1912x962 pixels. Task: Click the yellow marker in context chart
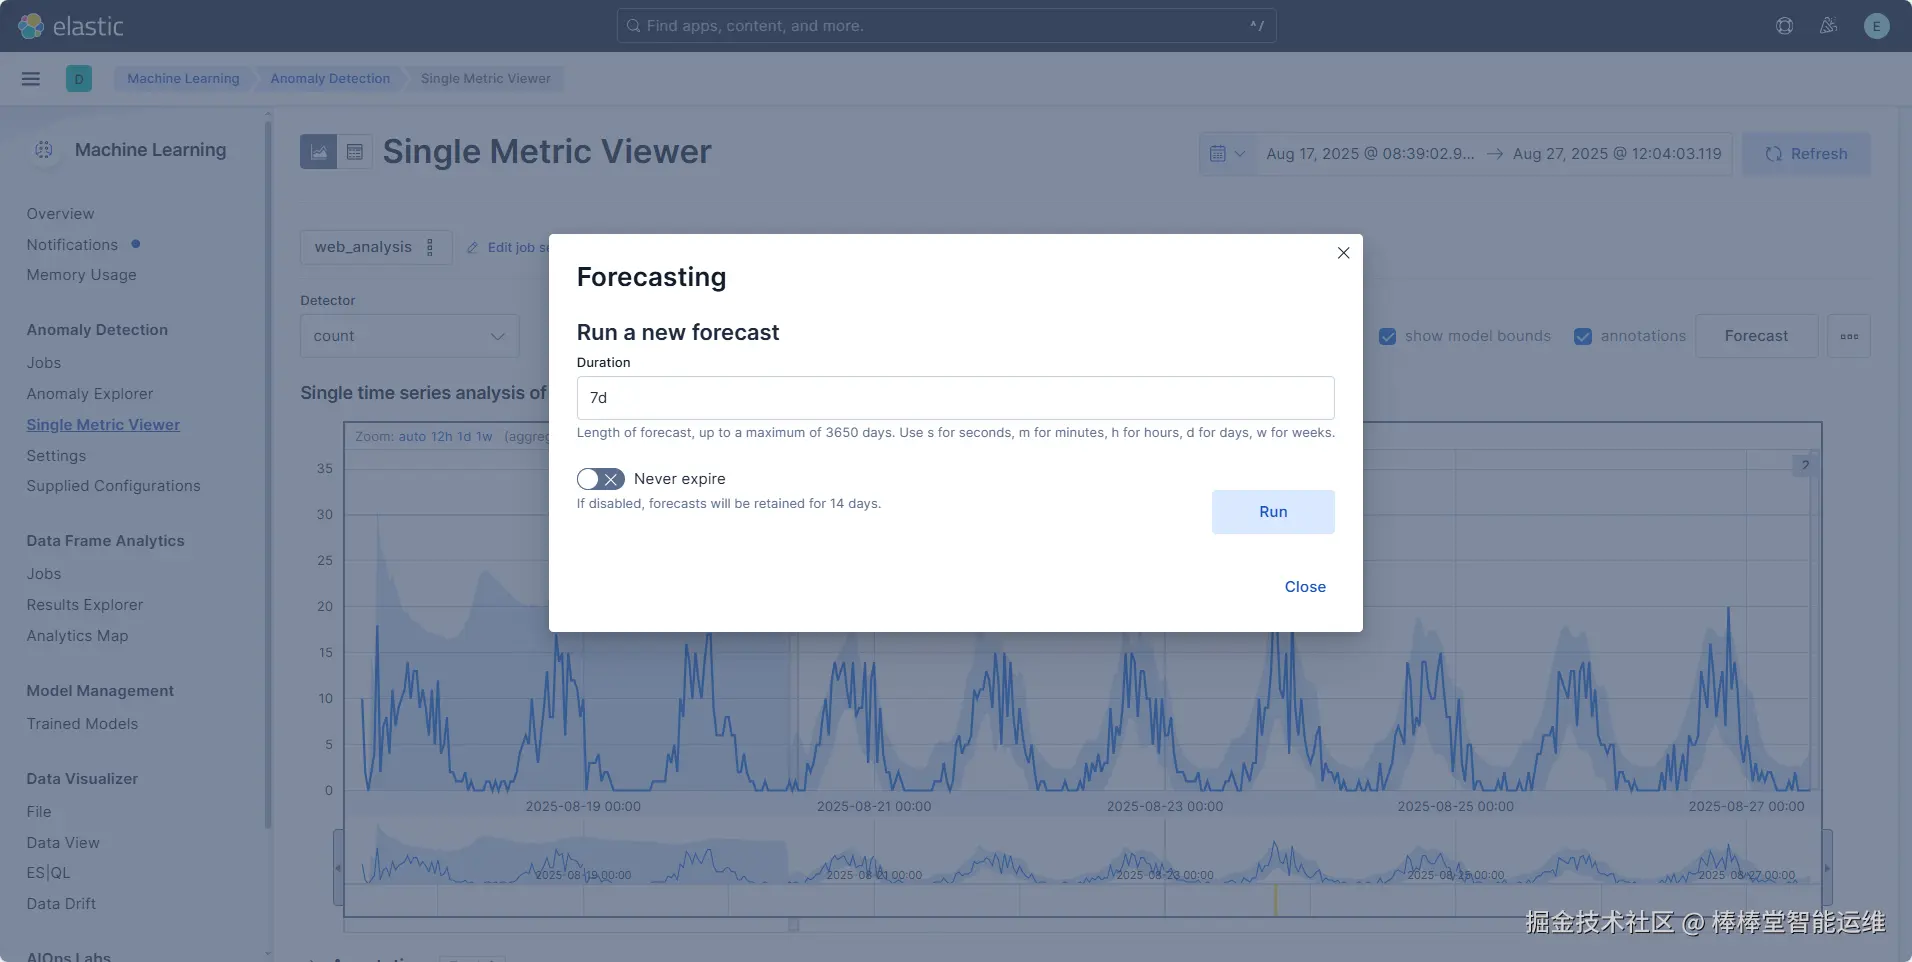click(x=1275, y=899)
